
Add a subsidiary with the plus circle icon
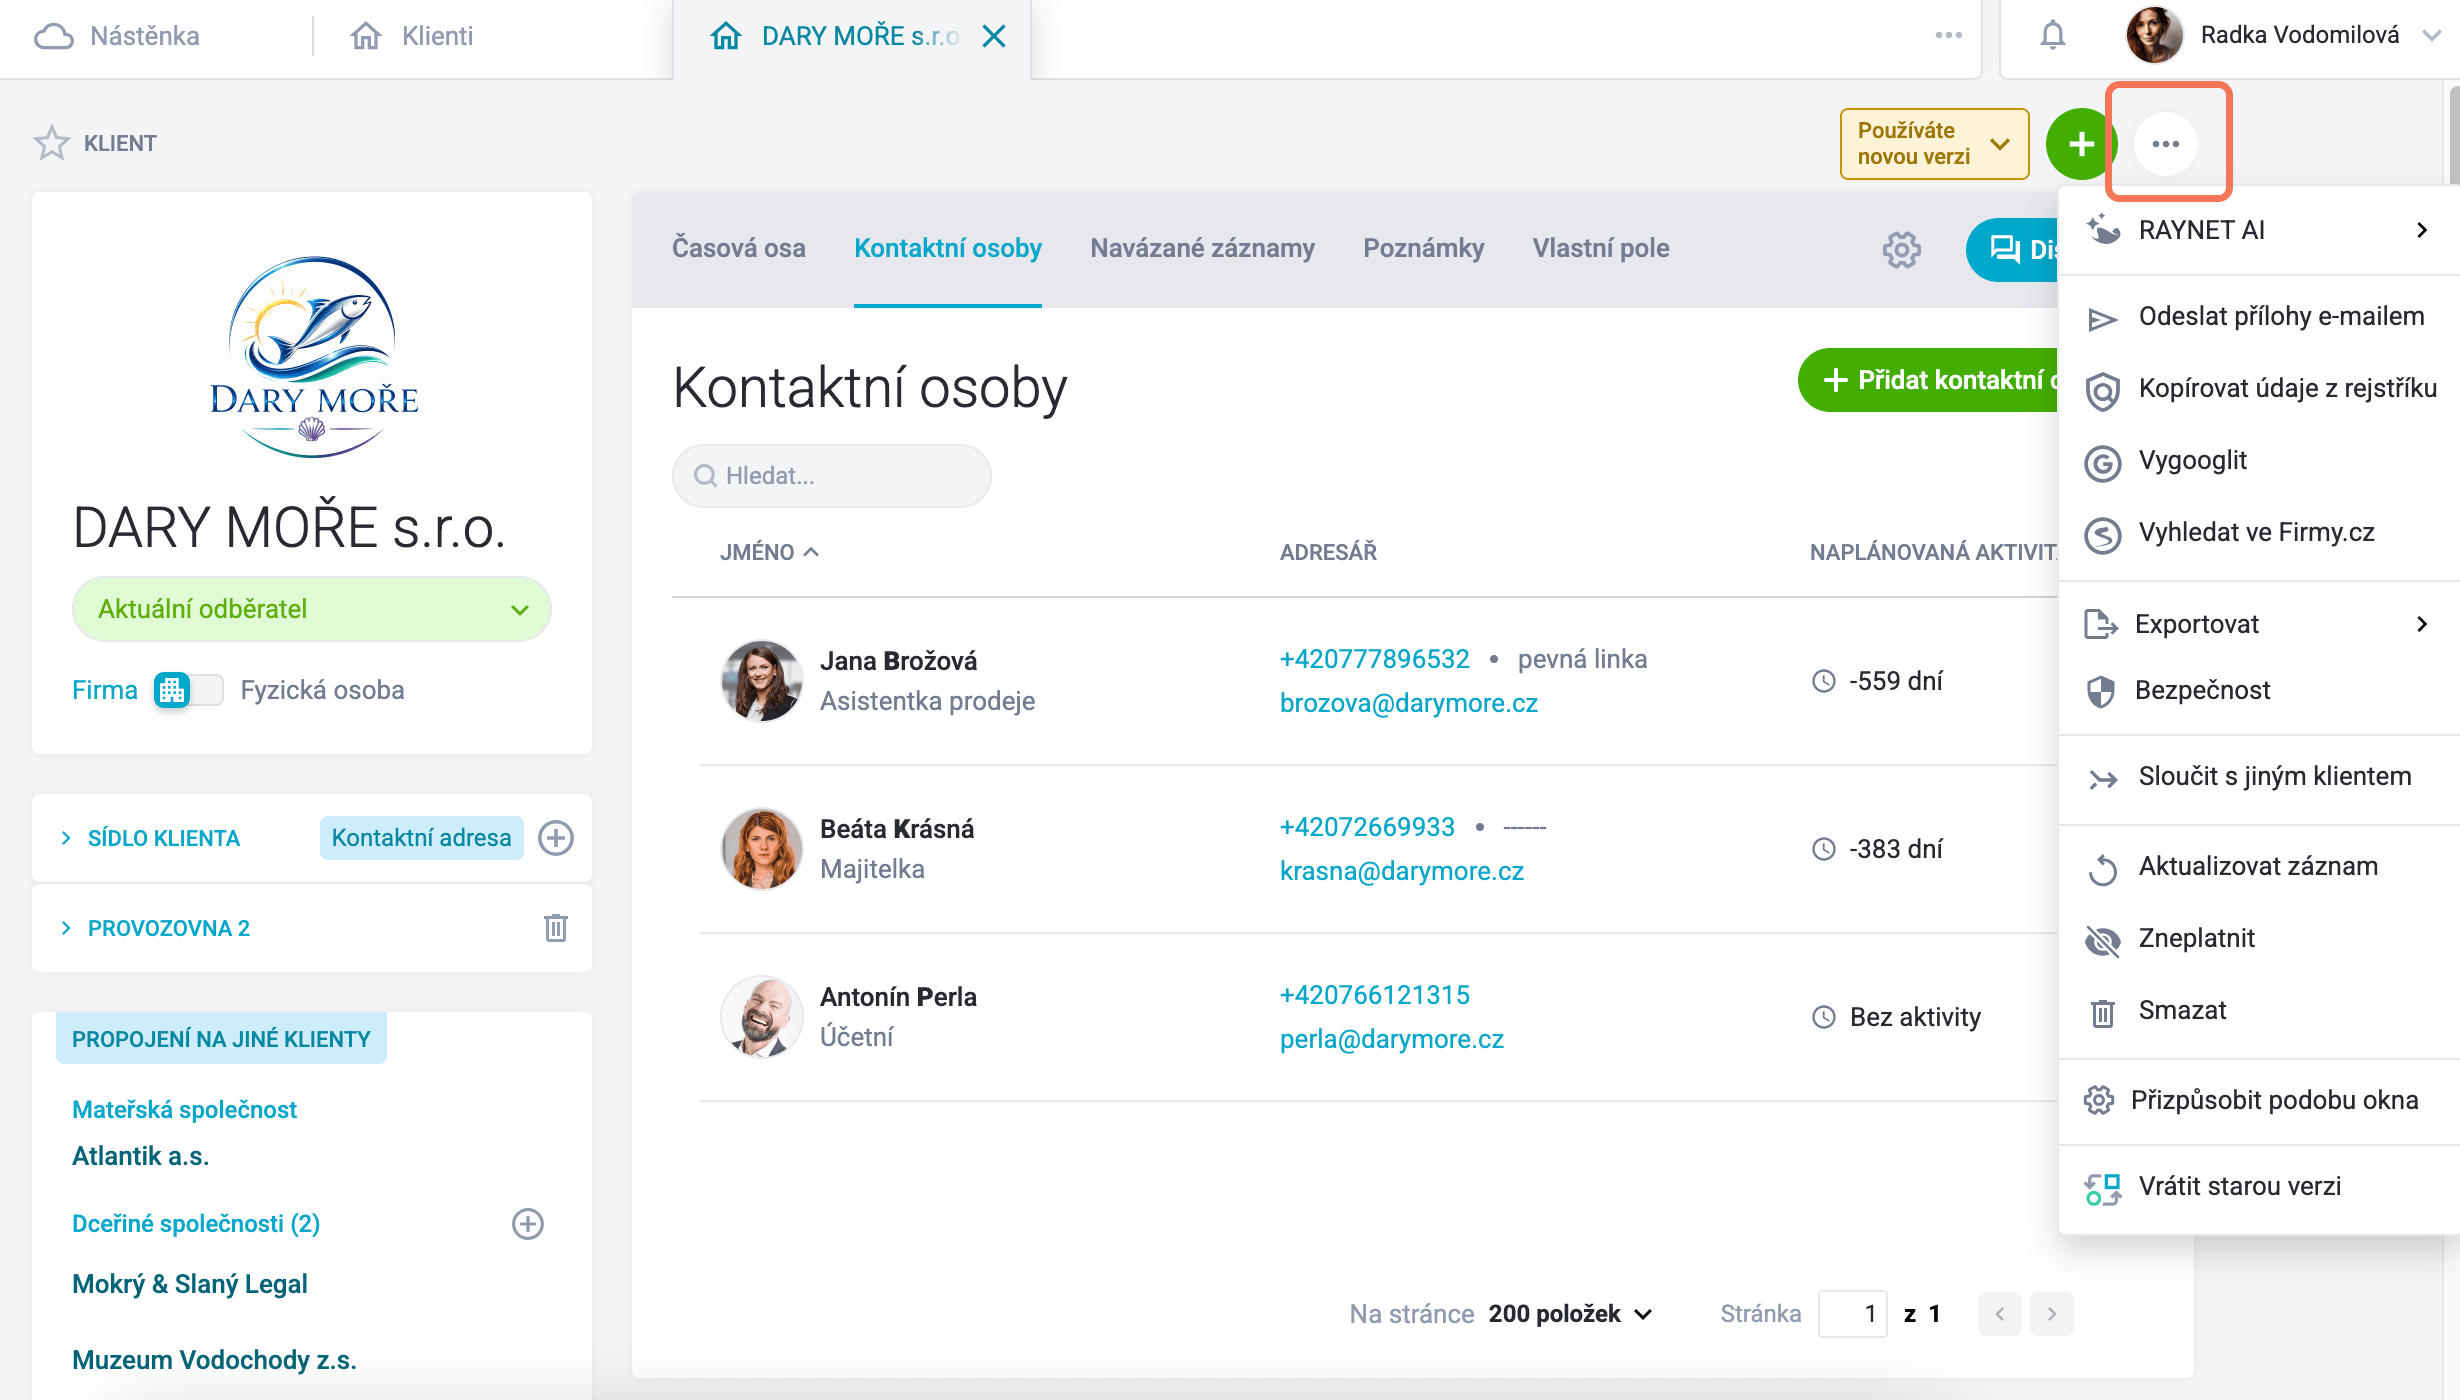pyautogui.click(x=528, y=1224)
